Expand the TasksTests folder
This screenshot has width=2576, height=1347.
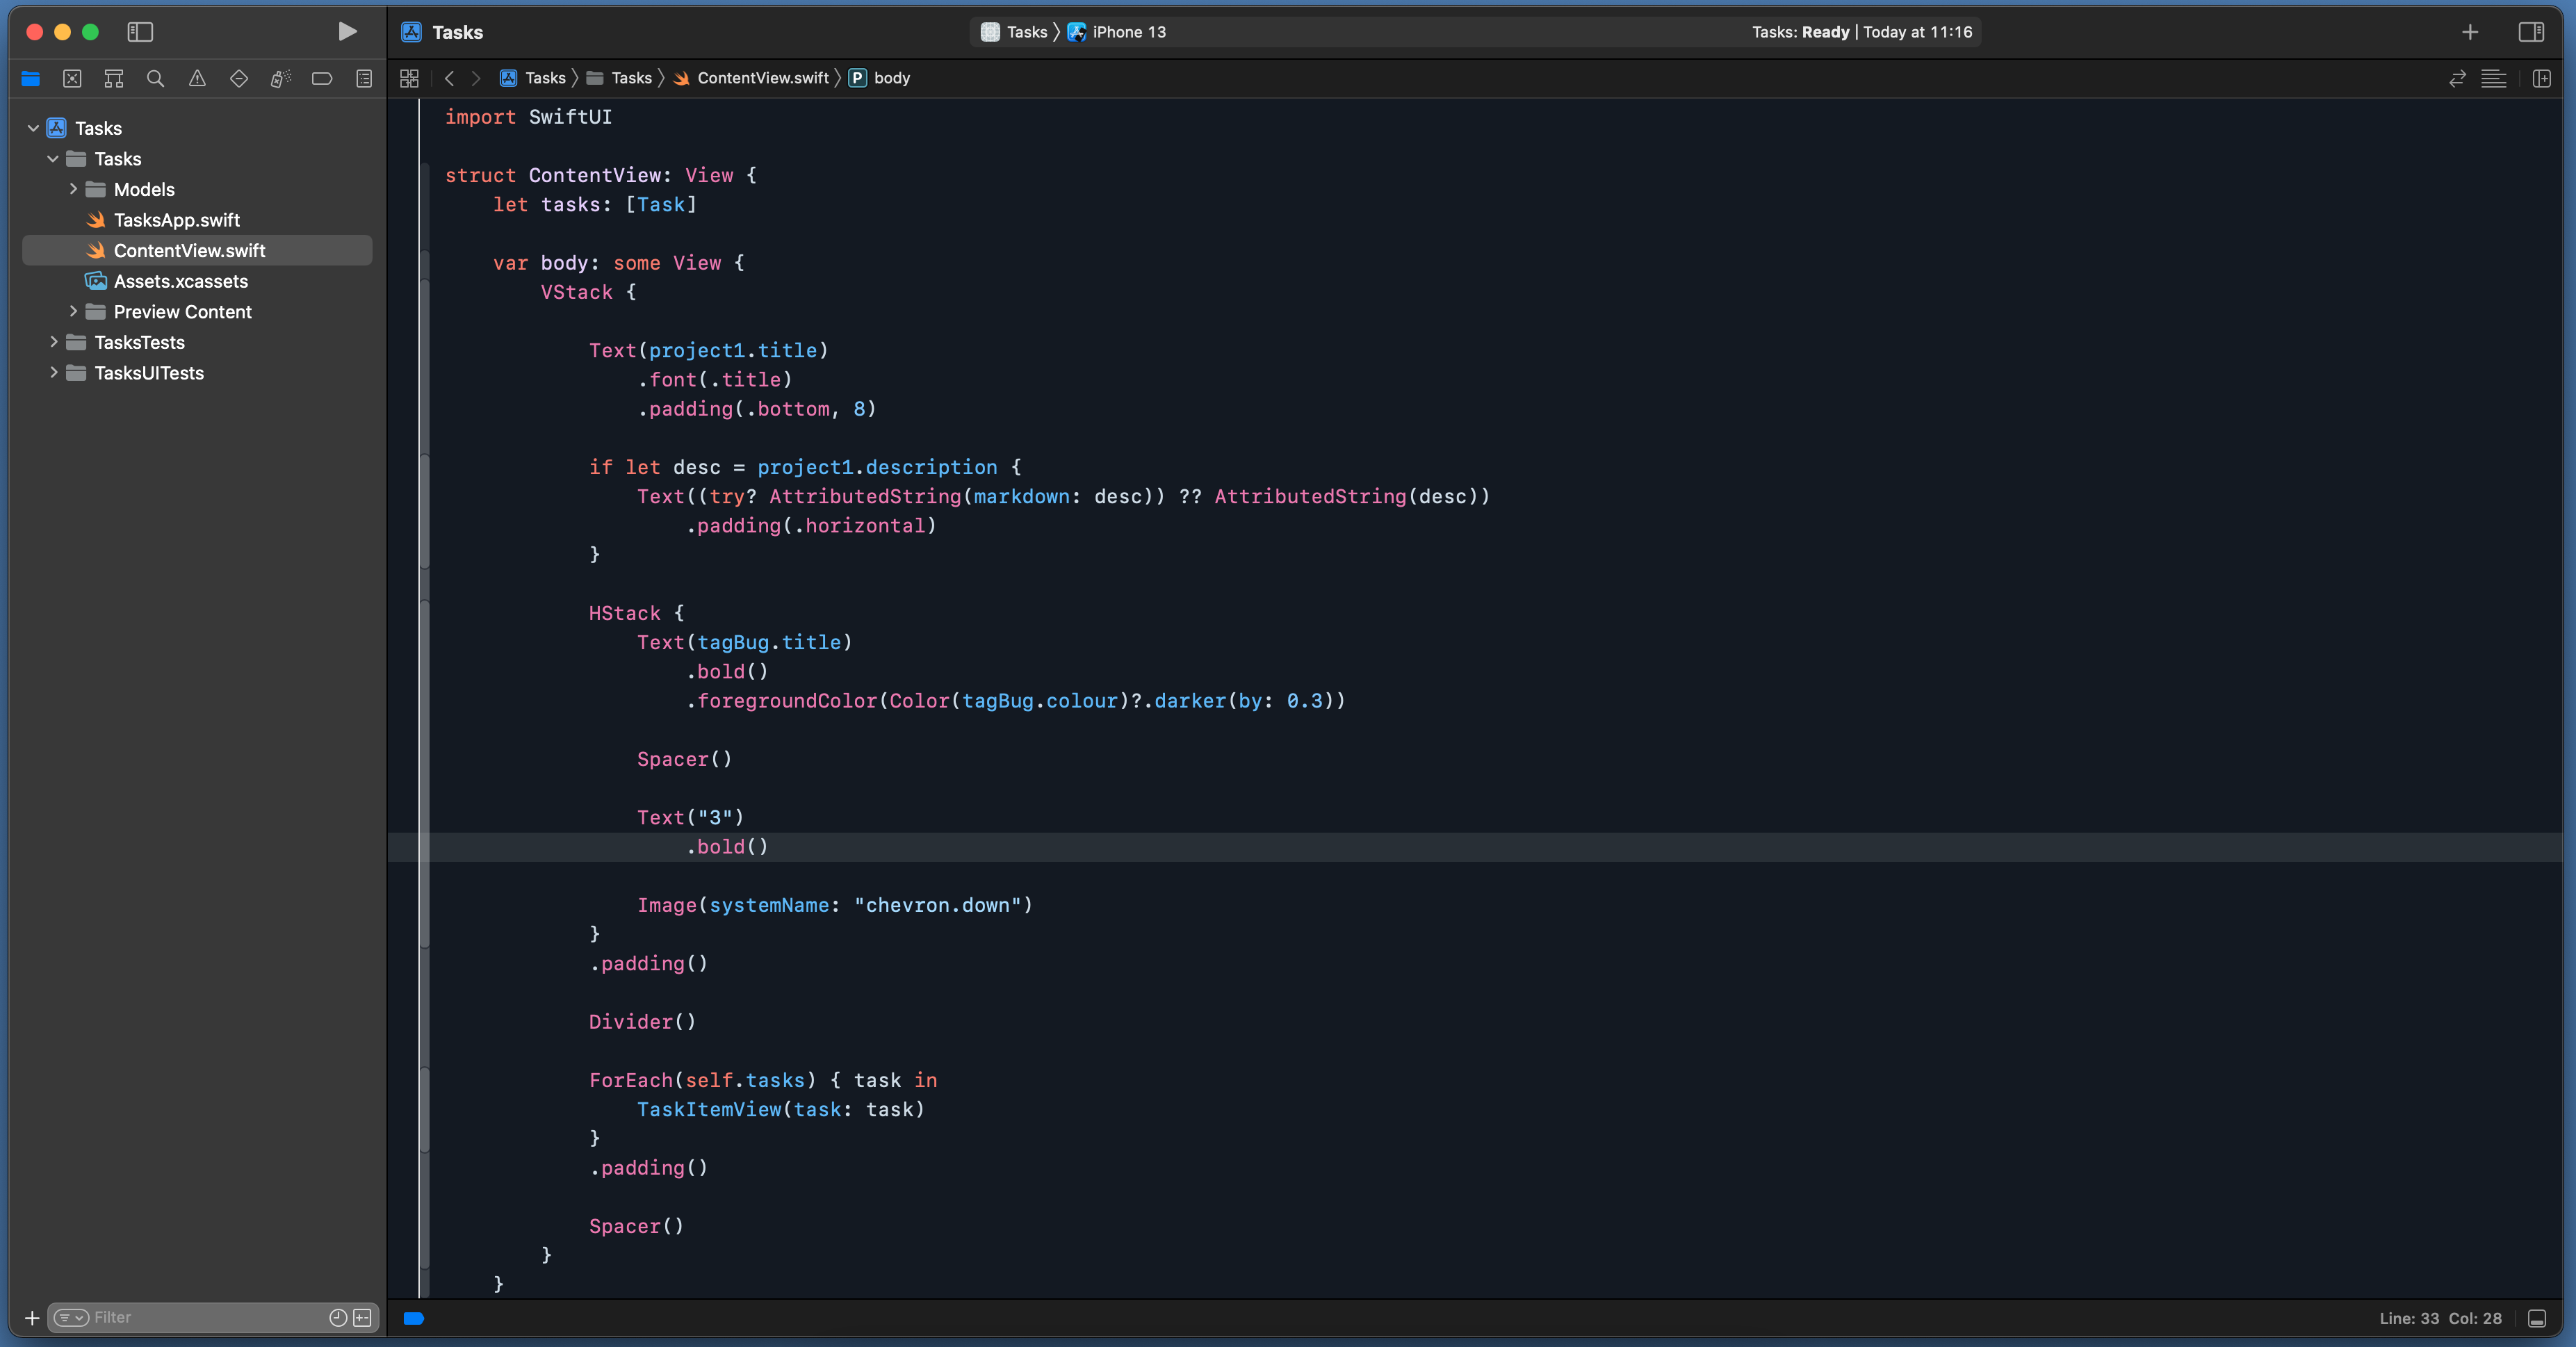click(54, 342)
